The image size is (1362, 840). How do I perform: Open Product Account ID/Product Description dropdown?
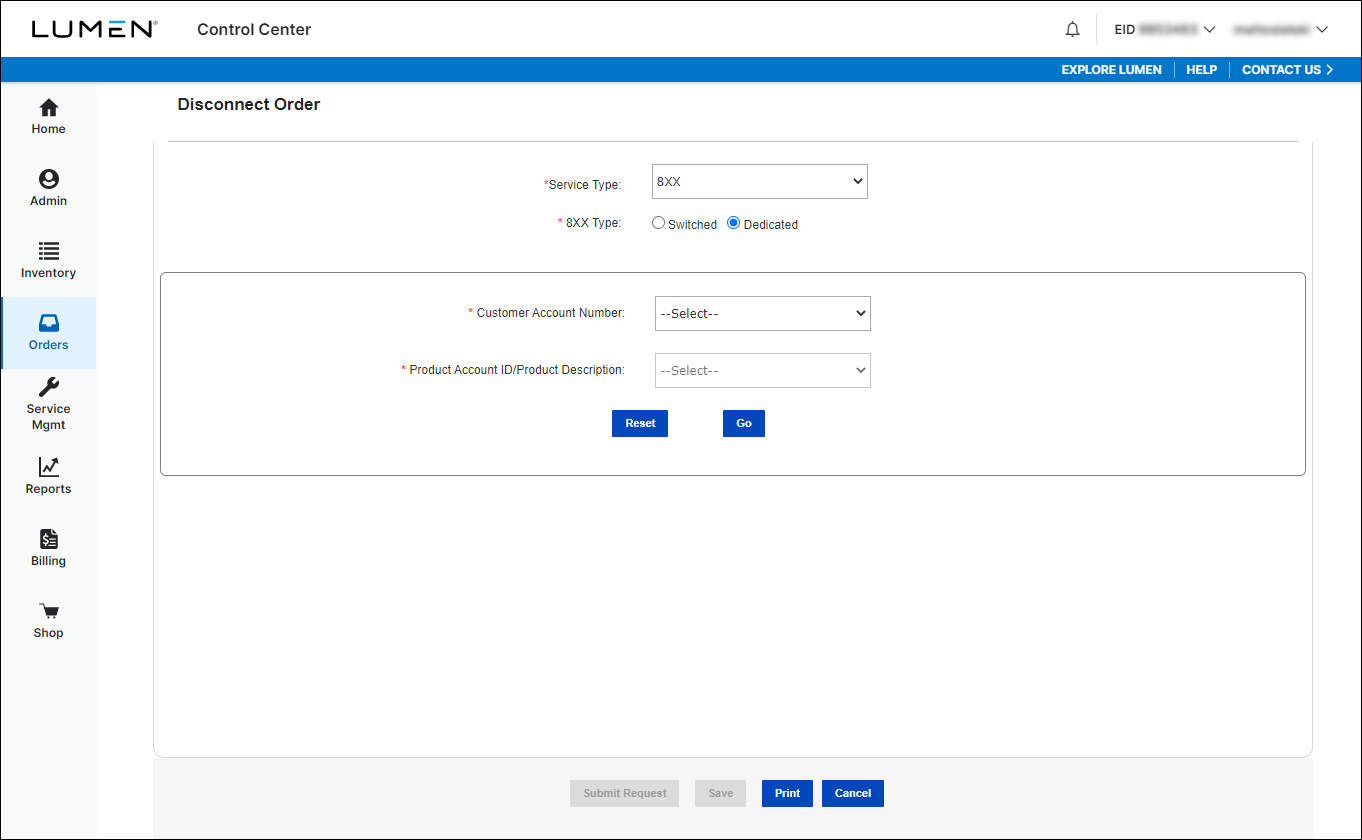coord(763,370)
